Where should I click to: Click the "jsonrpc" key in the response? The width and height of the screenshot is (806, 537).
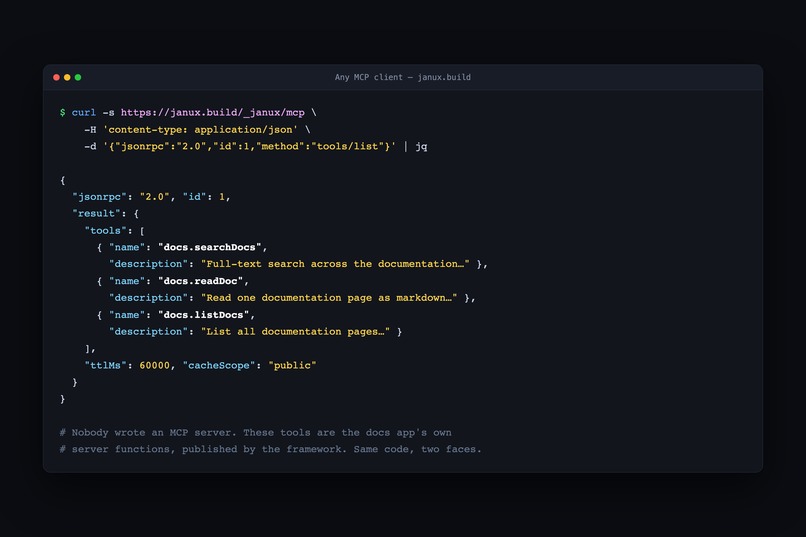[99, 197]
